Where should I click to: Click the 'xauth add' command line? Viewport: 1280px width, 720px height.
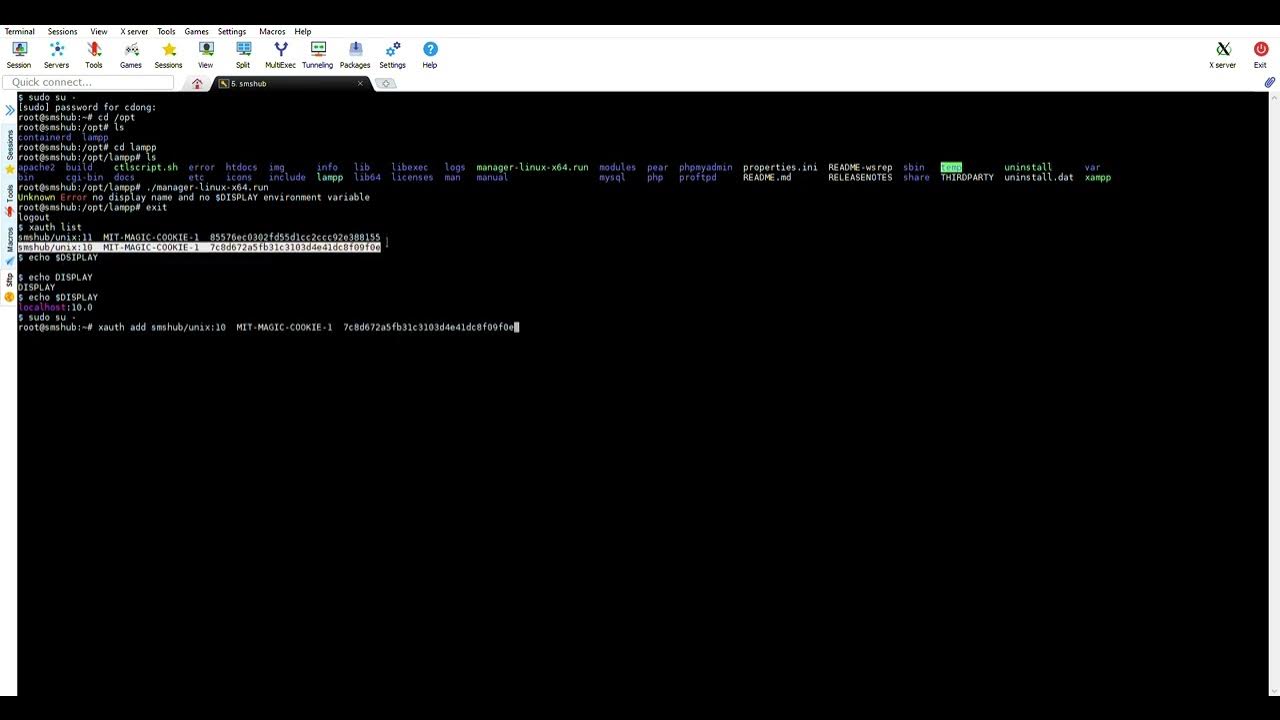click(x=268, y=327)
